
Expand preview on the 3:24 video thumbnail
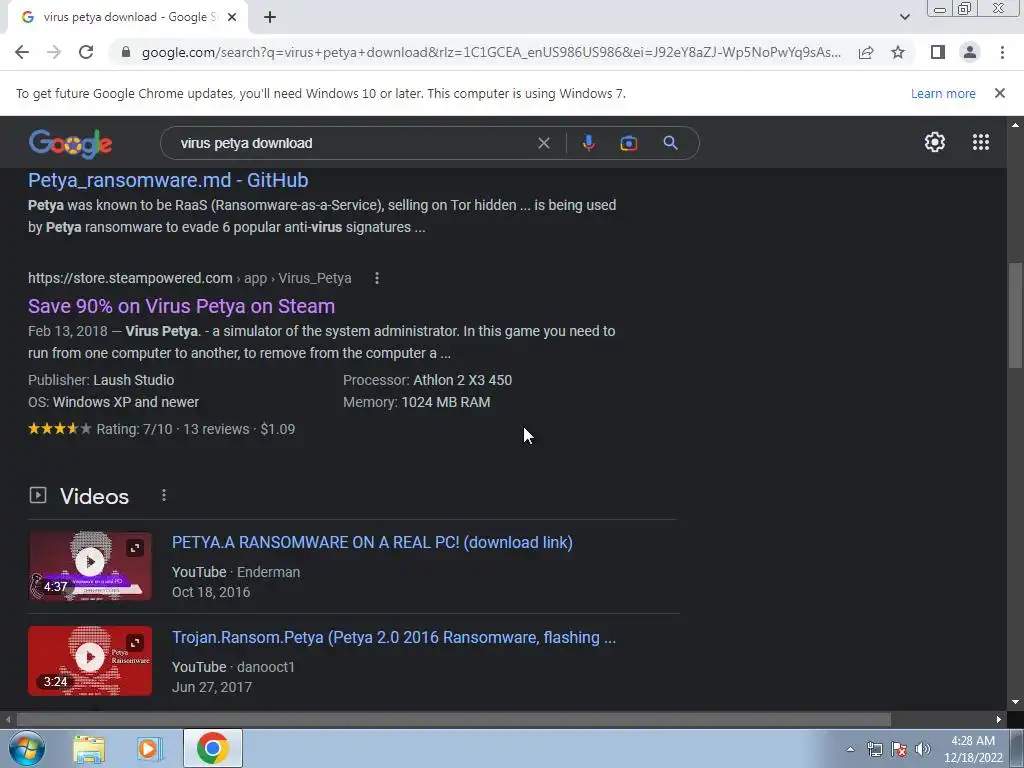135,643
